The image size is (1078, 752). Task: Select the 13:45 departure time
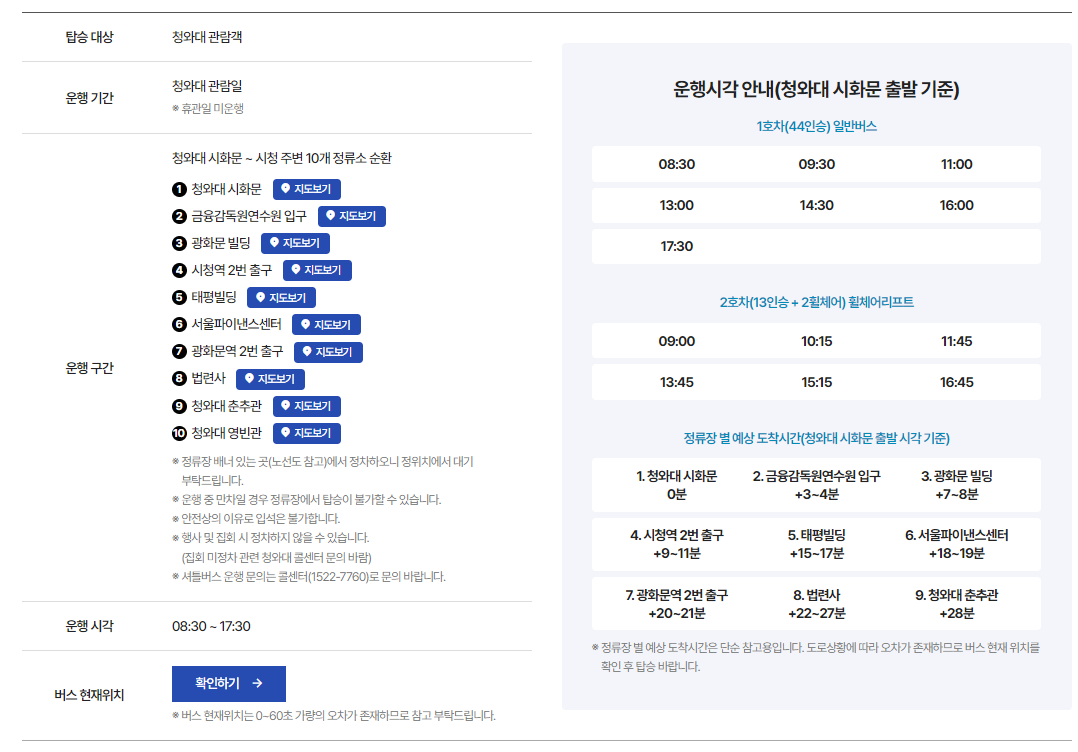click(676, 382)
